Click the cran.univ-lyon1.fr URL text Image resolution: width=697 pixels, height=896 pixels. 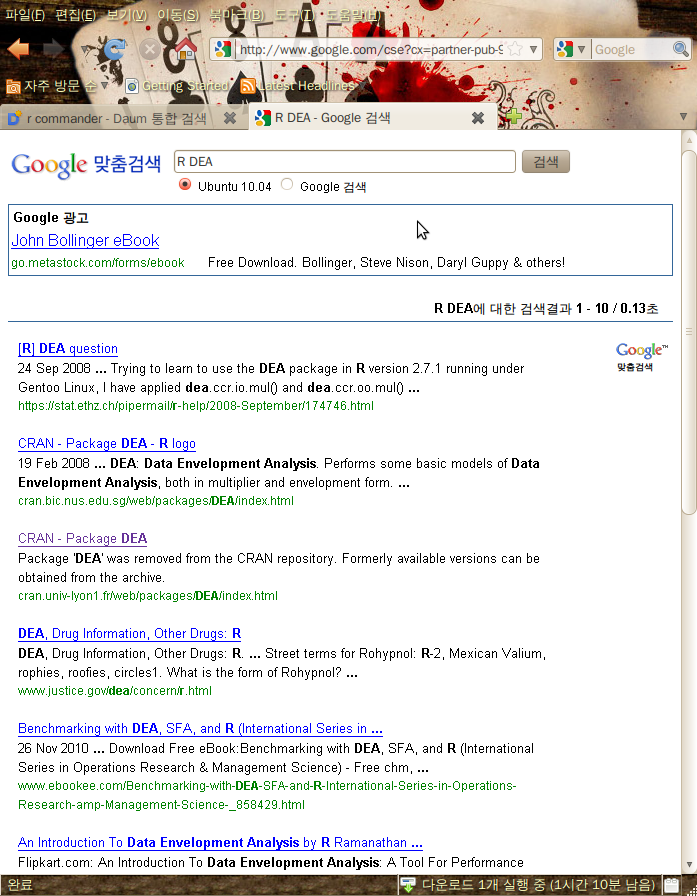point(148,595)
